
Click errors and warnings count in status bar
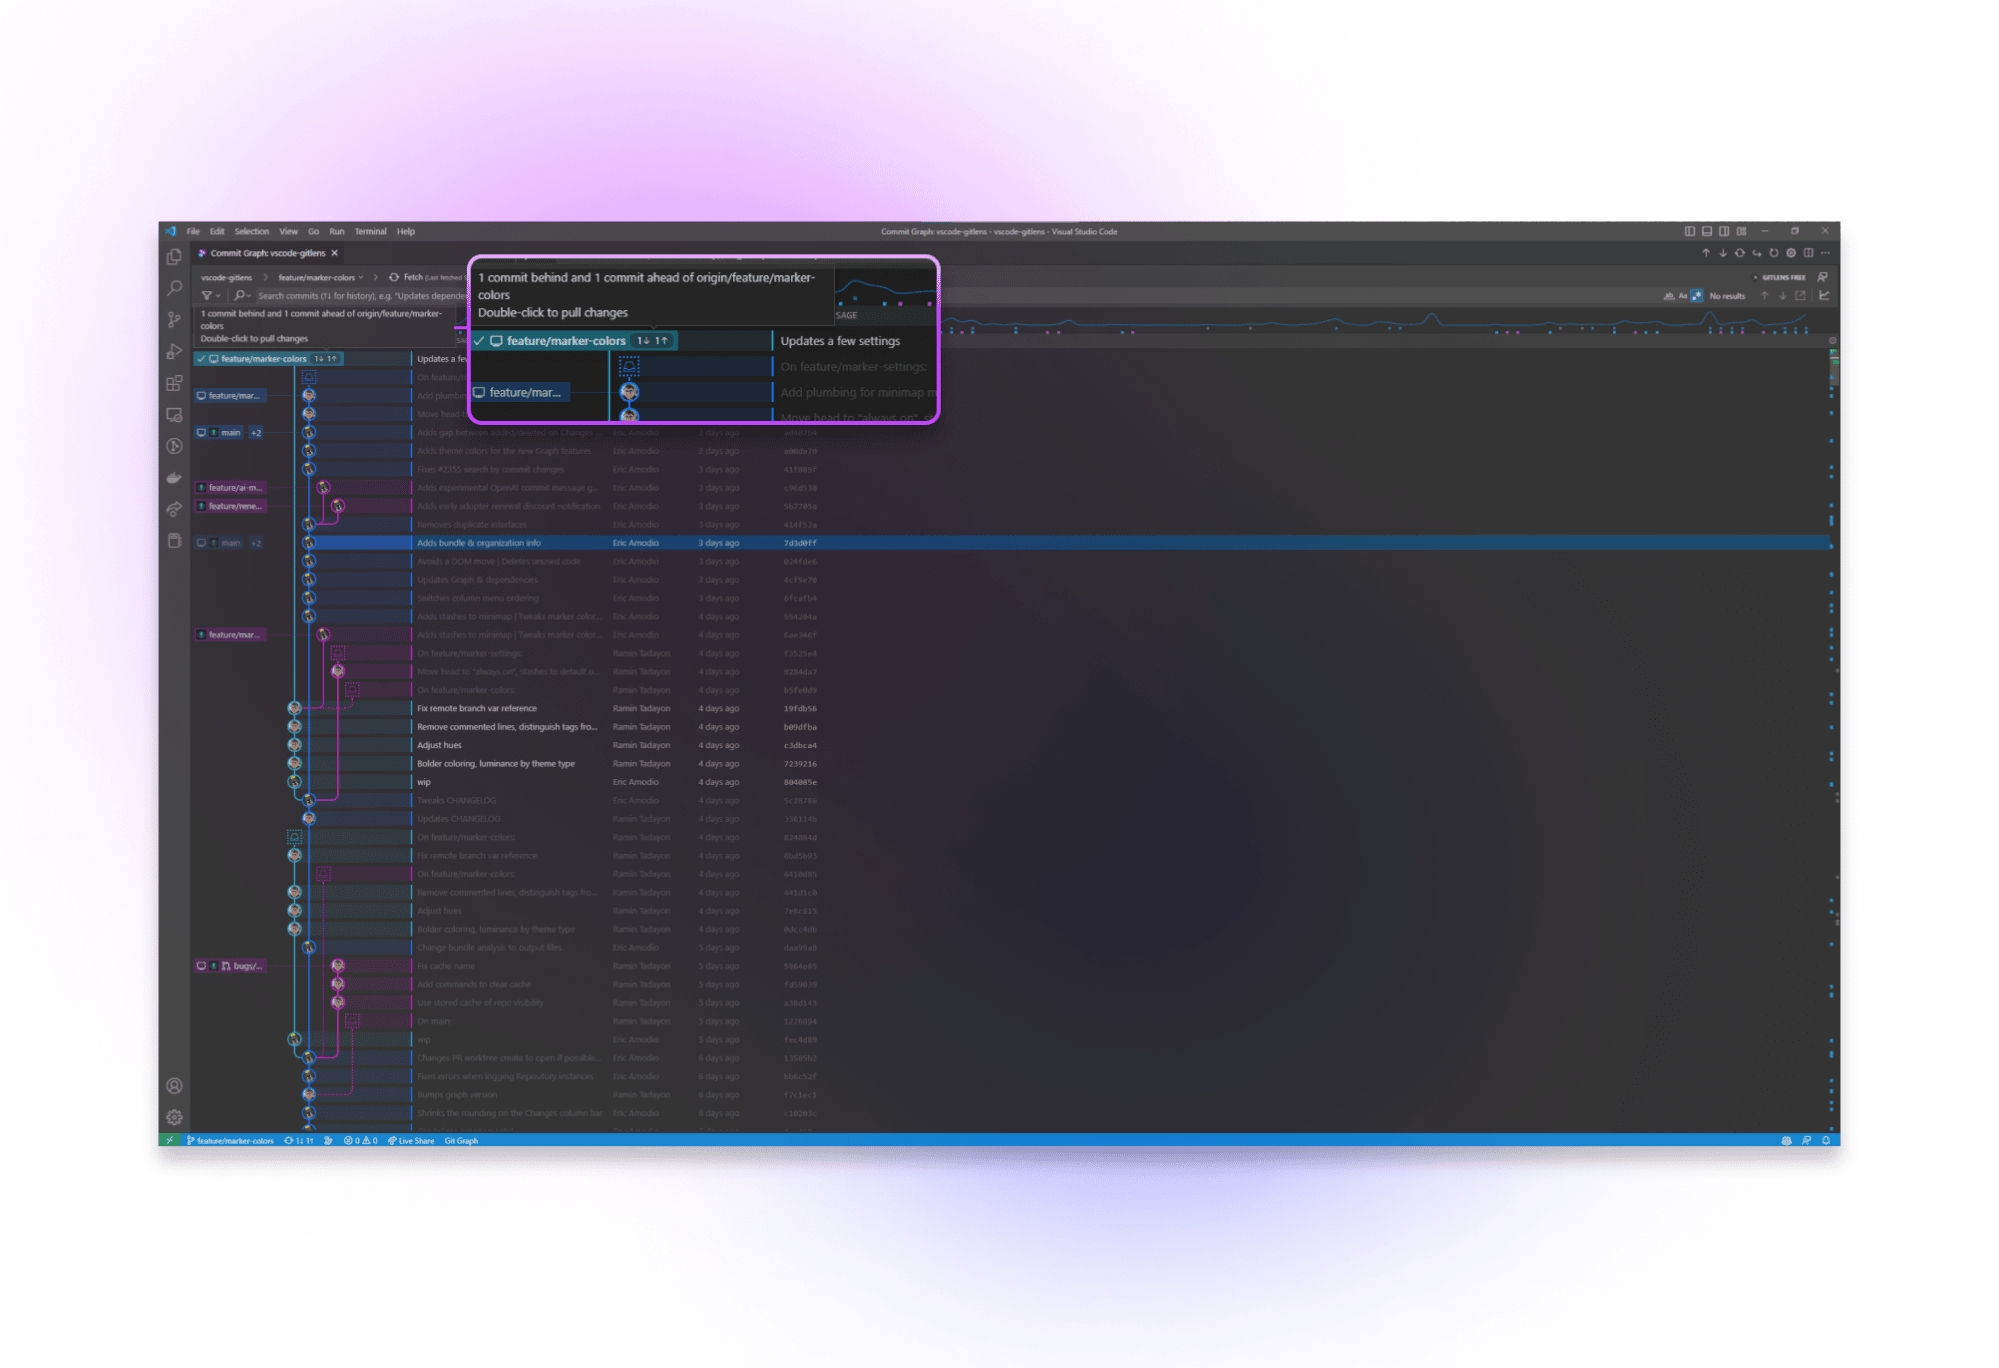[360, 1140]
